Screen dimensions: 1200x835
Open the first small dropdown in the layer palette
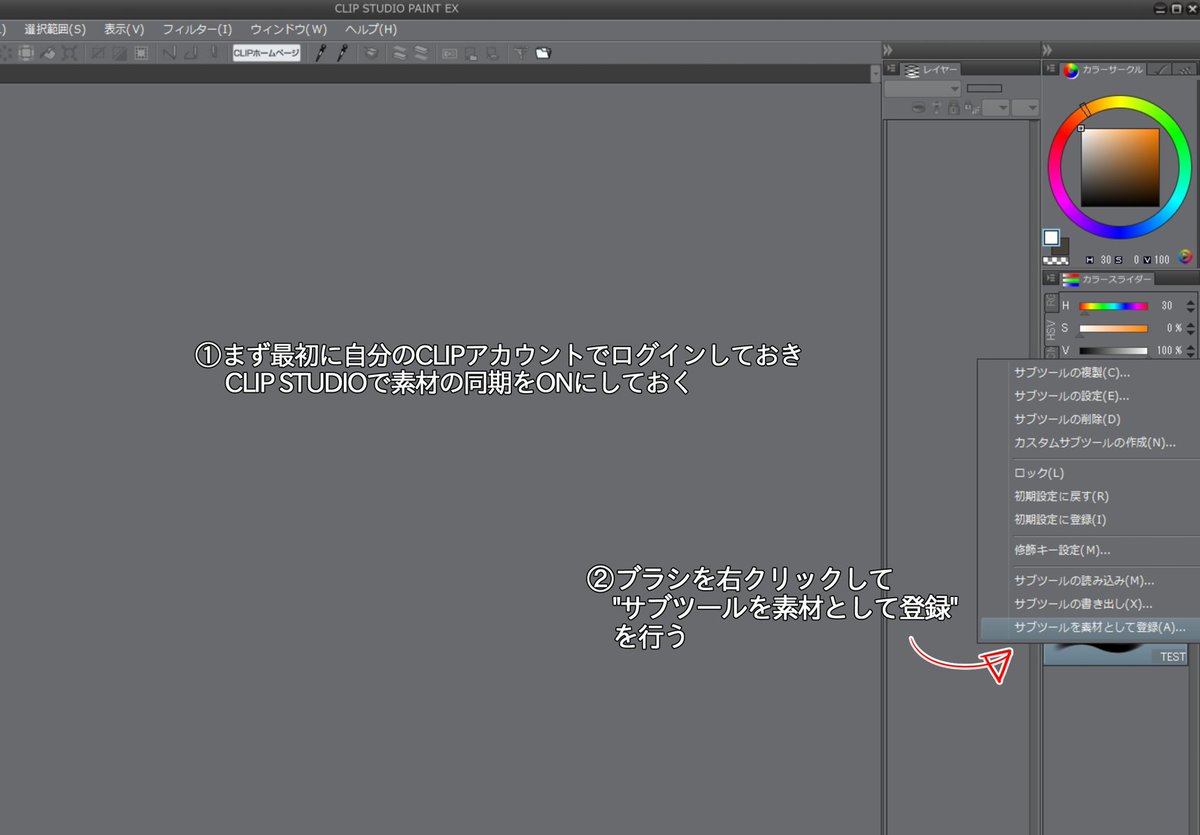[x=996, y=108]
